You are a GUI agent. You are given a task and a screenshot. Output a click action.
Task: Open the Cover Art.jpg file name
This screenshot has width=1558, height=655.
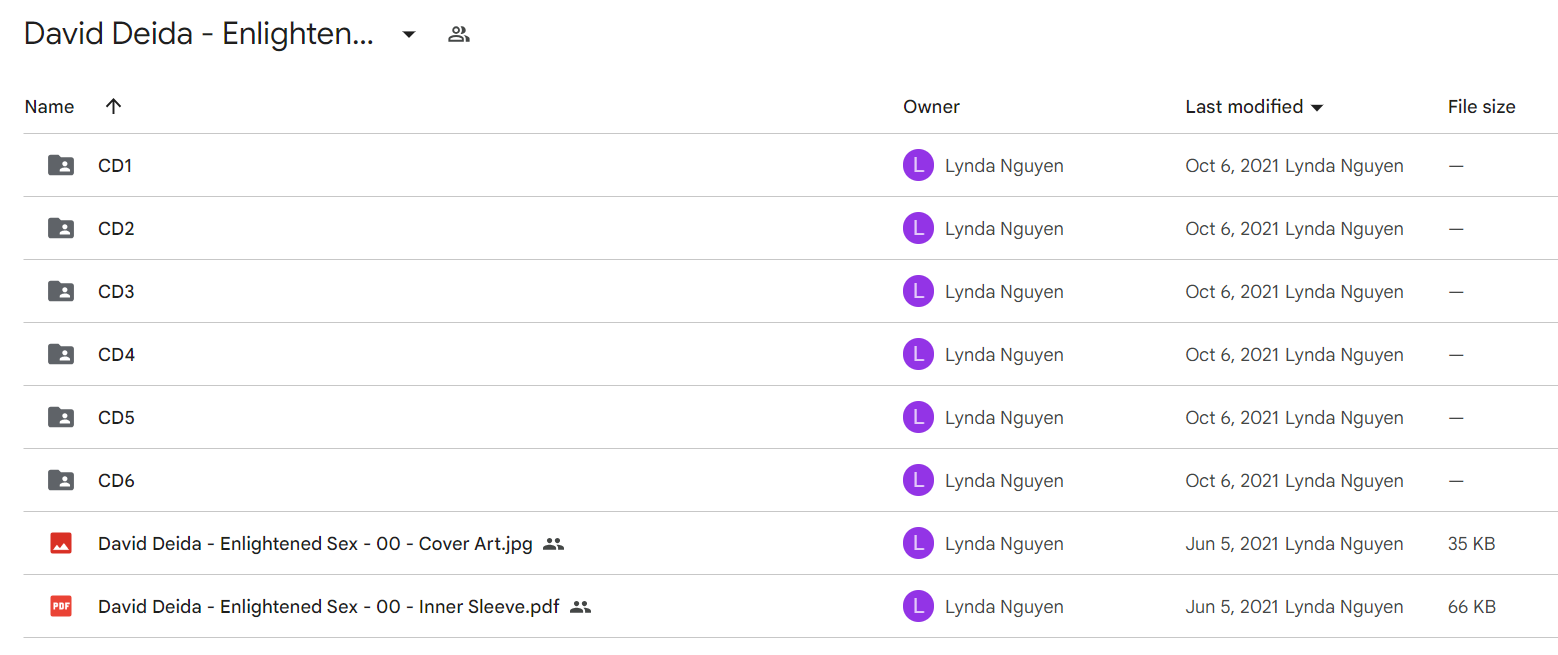[x=315, y=544]
